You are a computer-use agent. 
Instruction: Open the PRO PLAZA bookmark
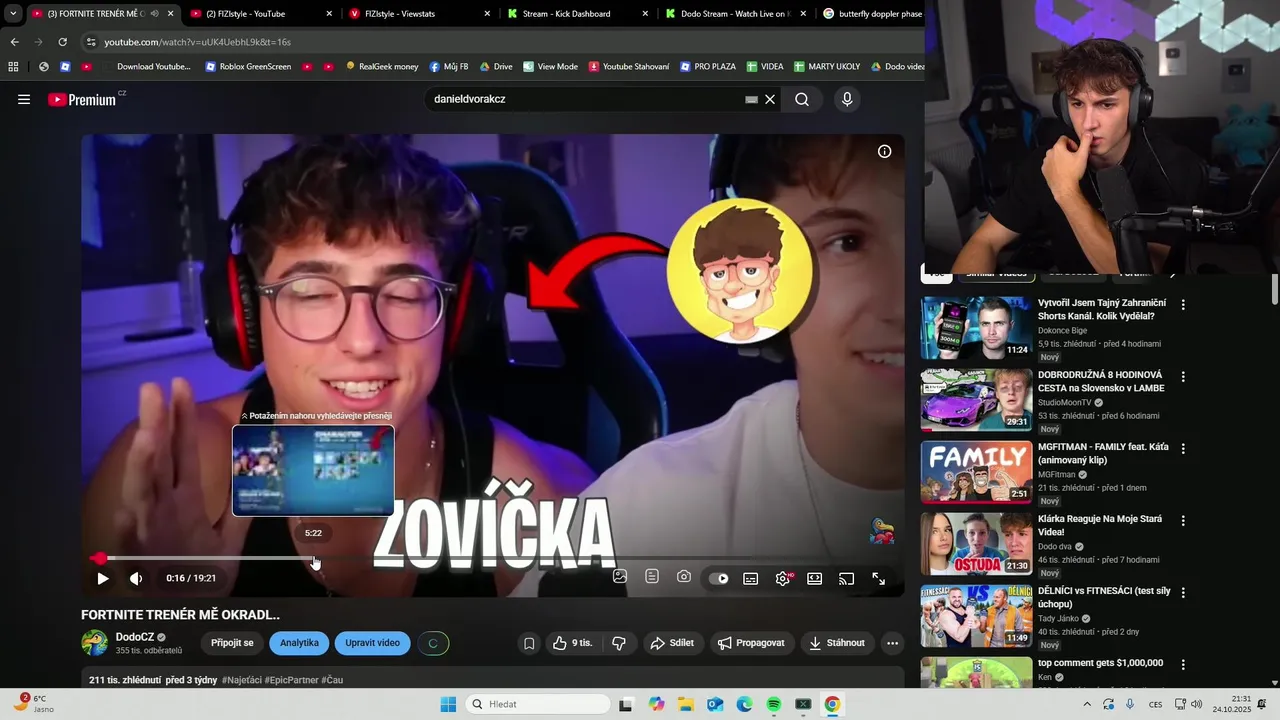point(707,67)
